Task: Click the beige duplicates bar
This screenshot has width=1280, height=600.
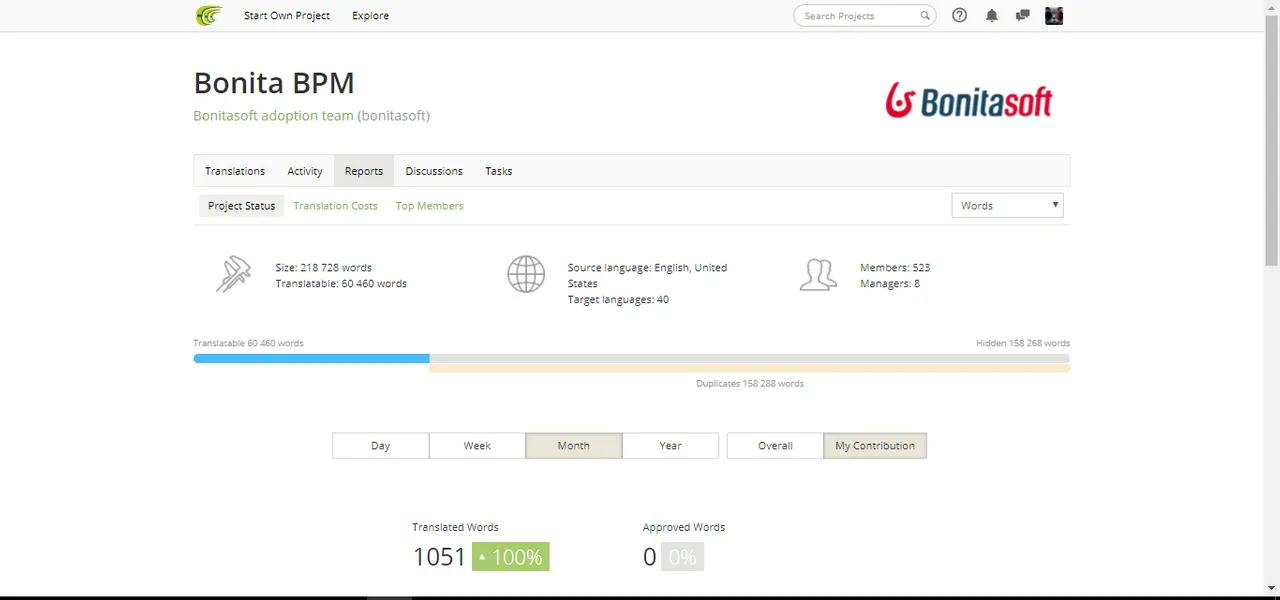Action: coord(750,368)
